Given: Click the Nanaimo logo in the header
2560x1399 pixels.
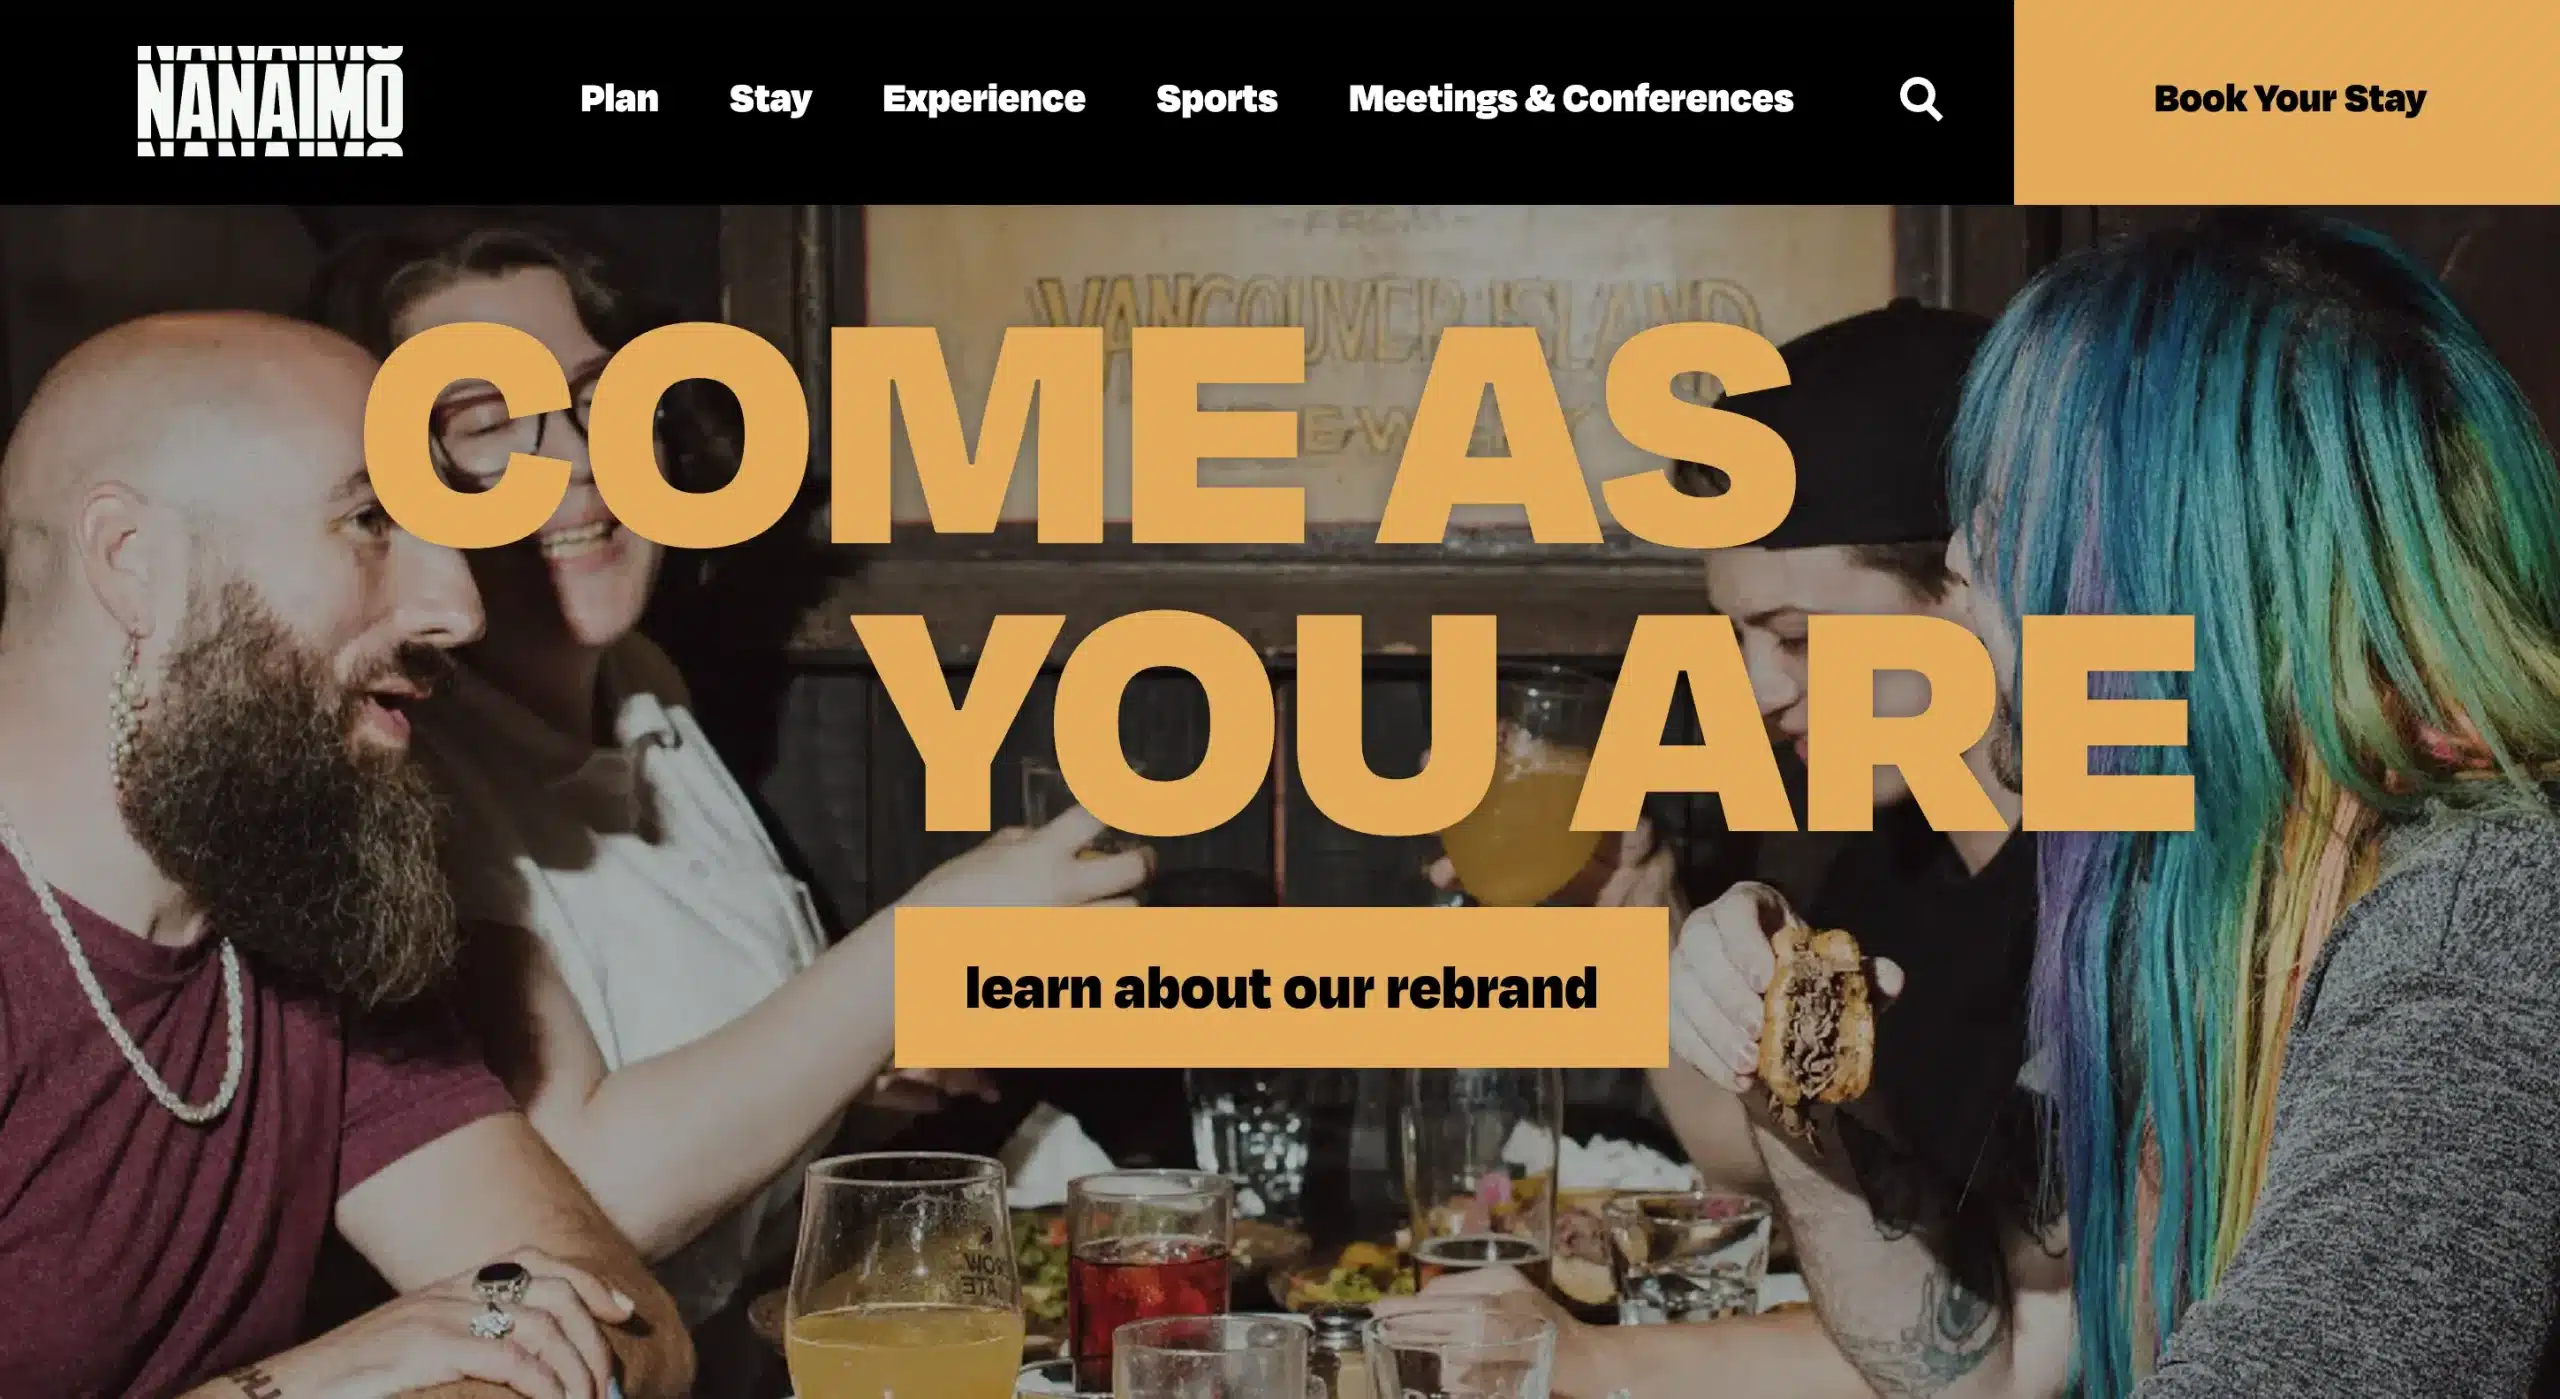Looking at the screenshot, I should tap(270, 100).
